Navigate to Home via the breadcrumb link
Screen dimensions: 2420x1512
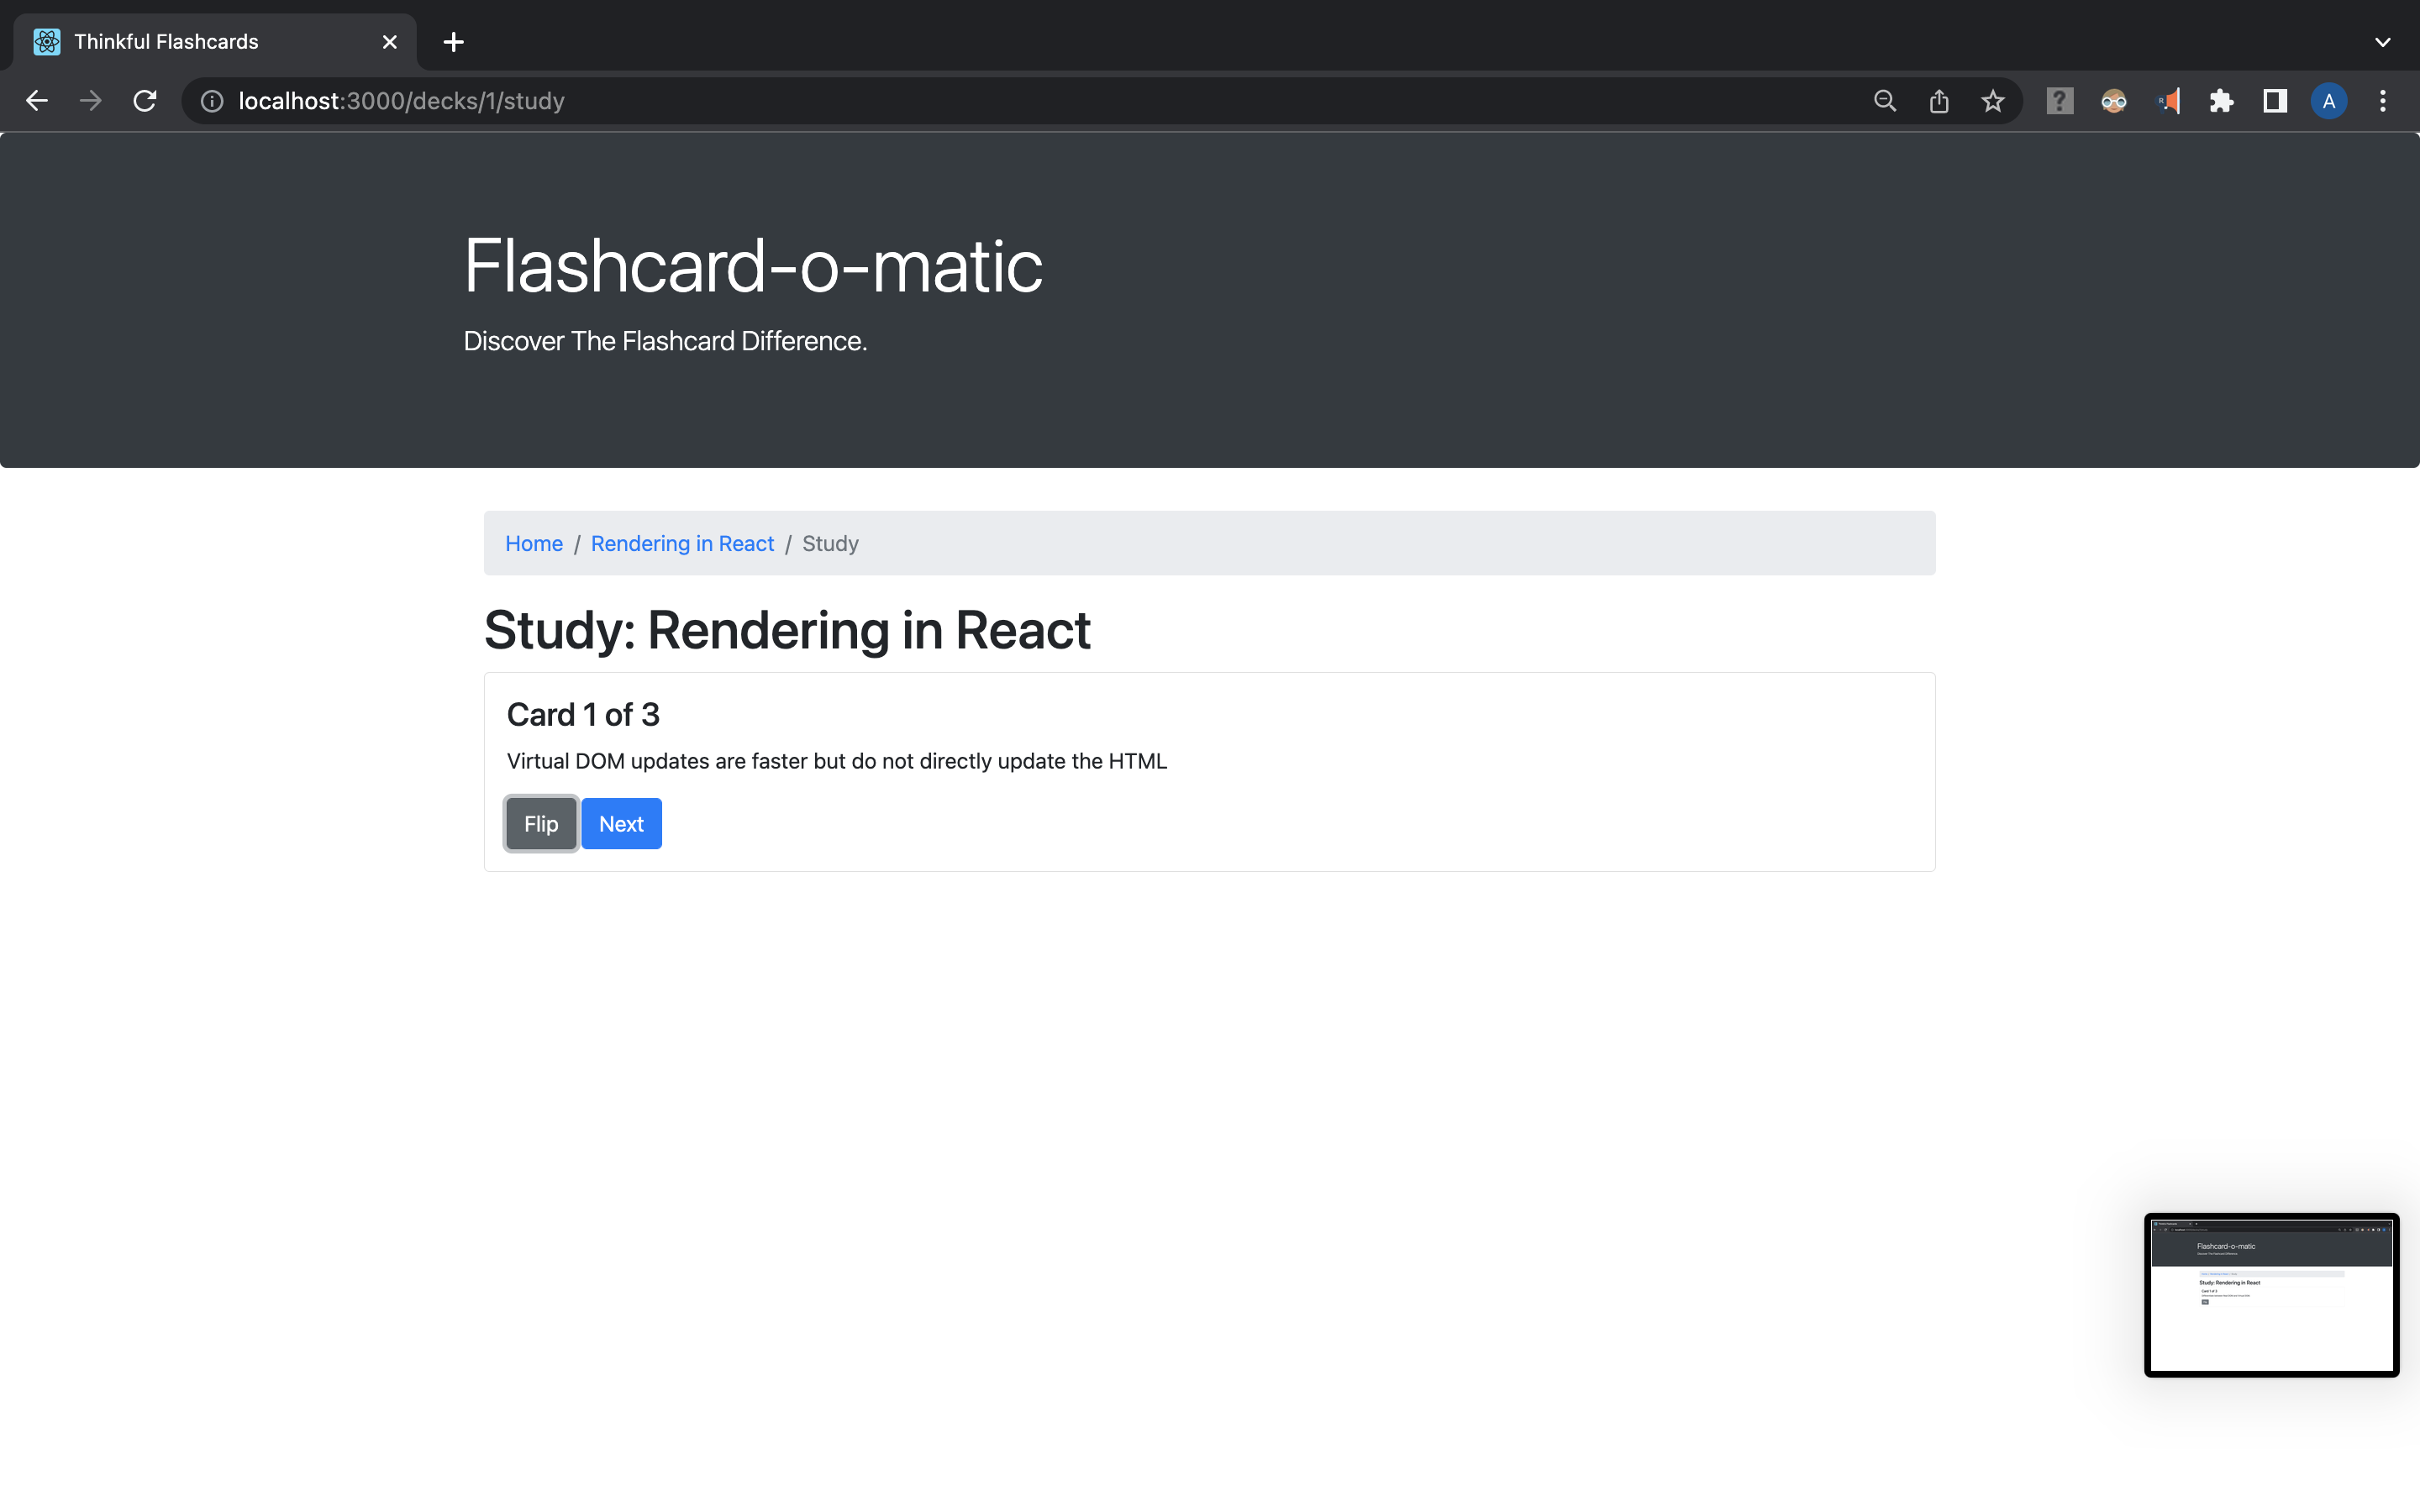coord(534,543)
